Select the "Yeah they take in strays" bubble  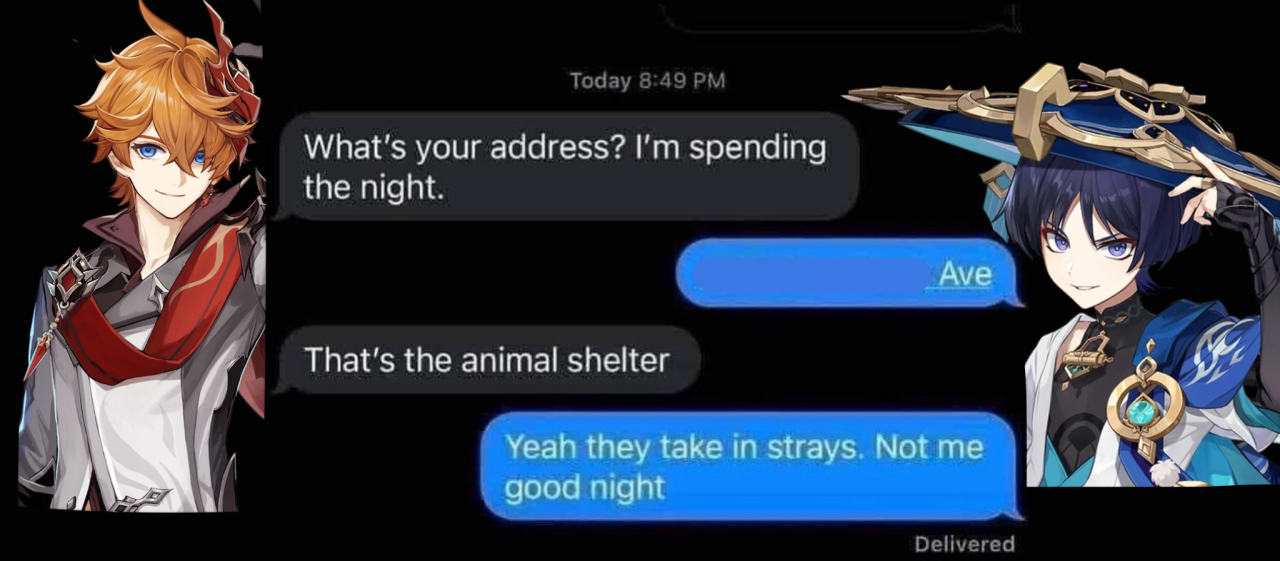tap(750, 467)
